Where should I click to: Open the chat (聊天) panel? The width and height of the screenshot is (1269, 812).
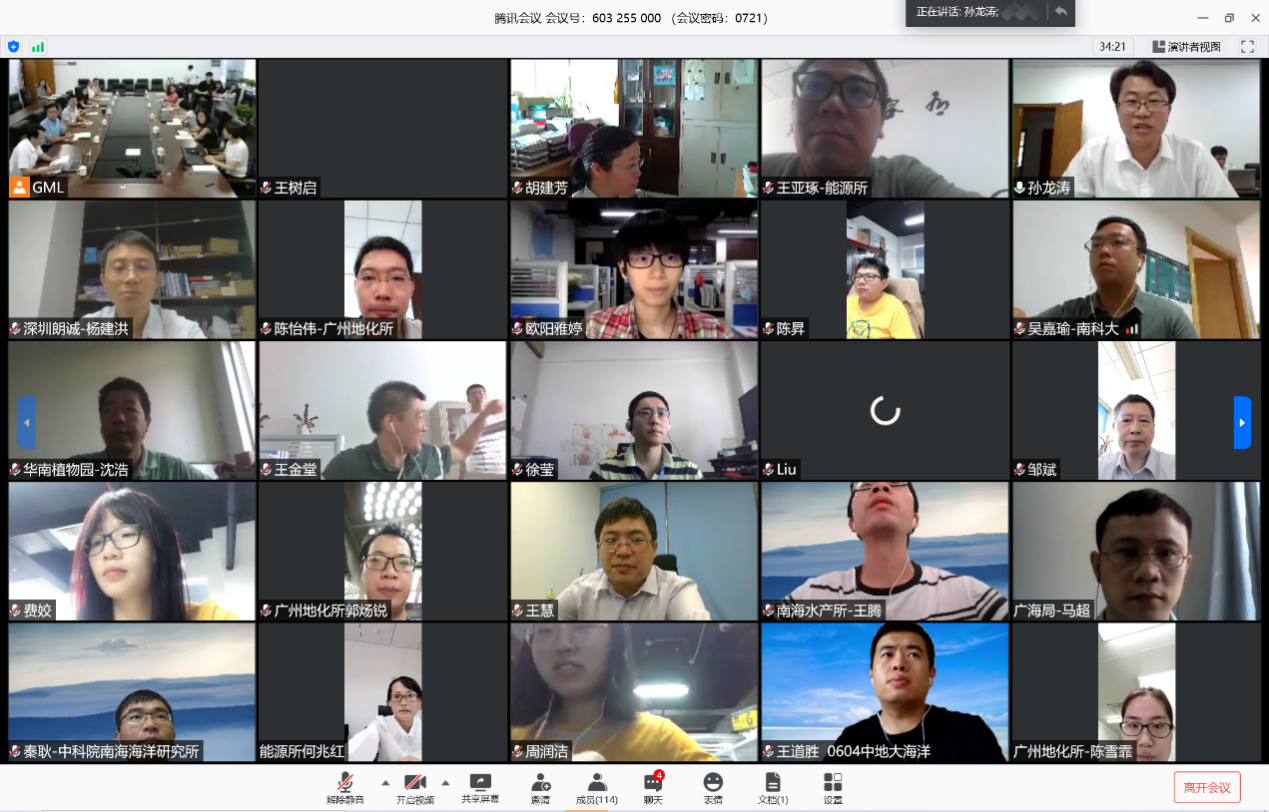coord(653,787)
